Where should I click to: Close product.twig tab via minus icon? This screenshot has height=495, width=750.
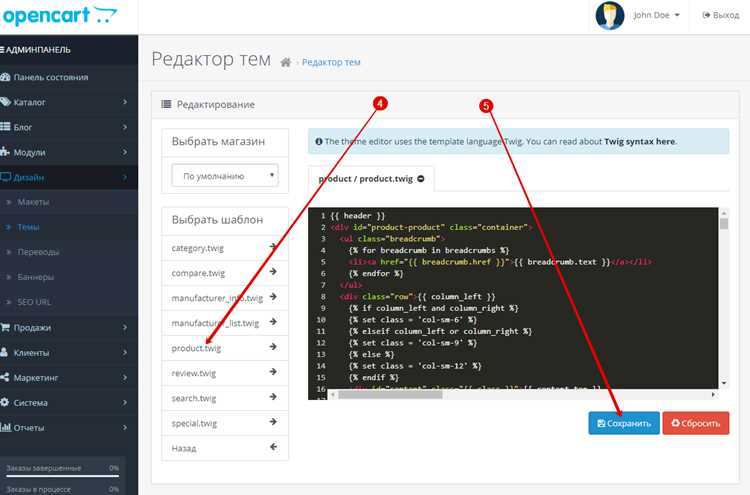421,178
